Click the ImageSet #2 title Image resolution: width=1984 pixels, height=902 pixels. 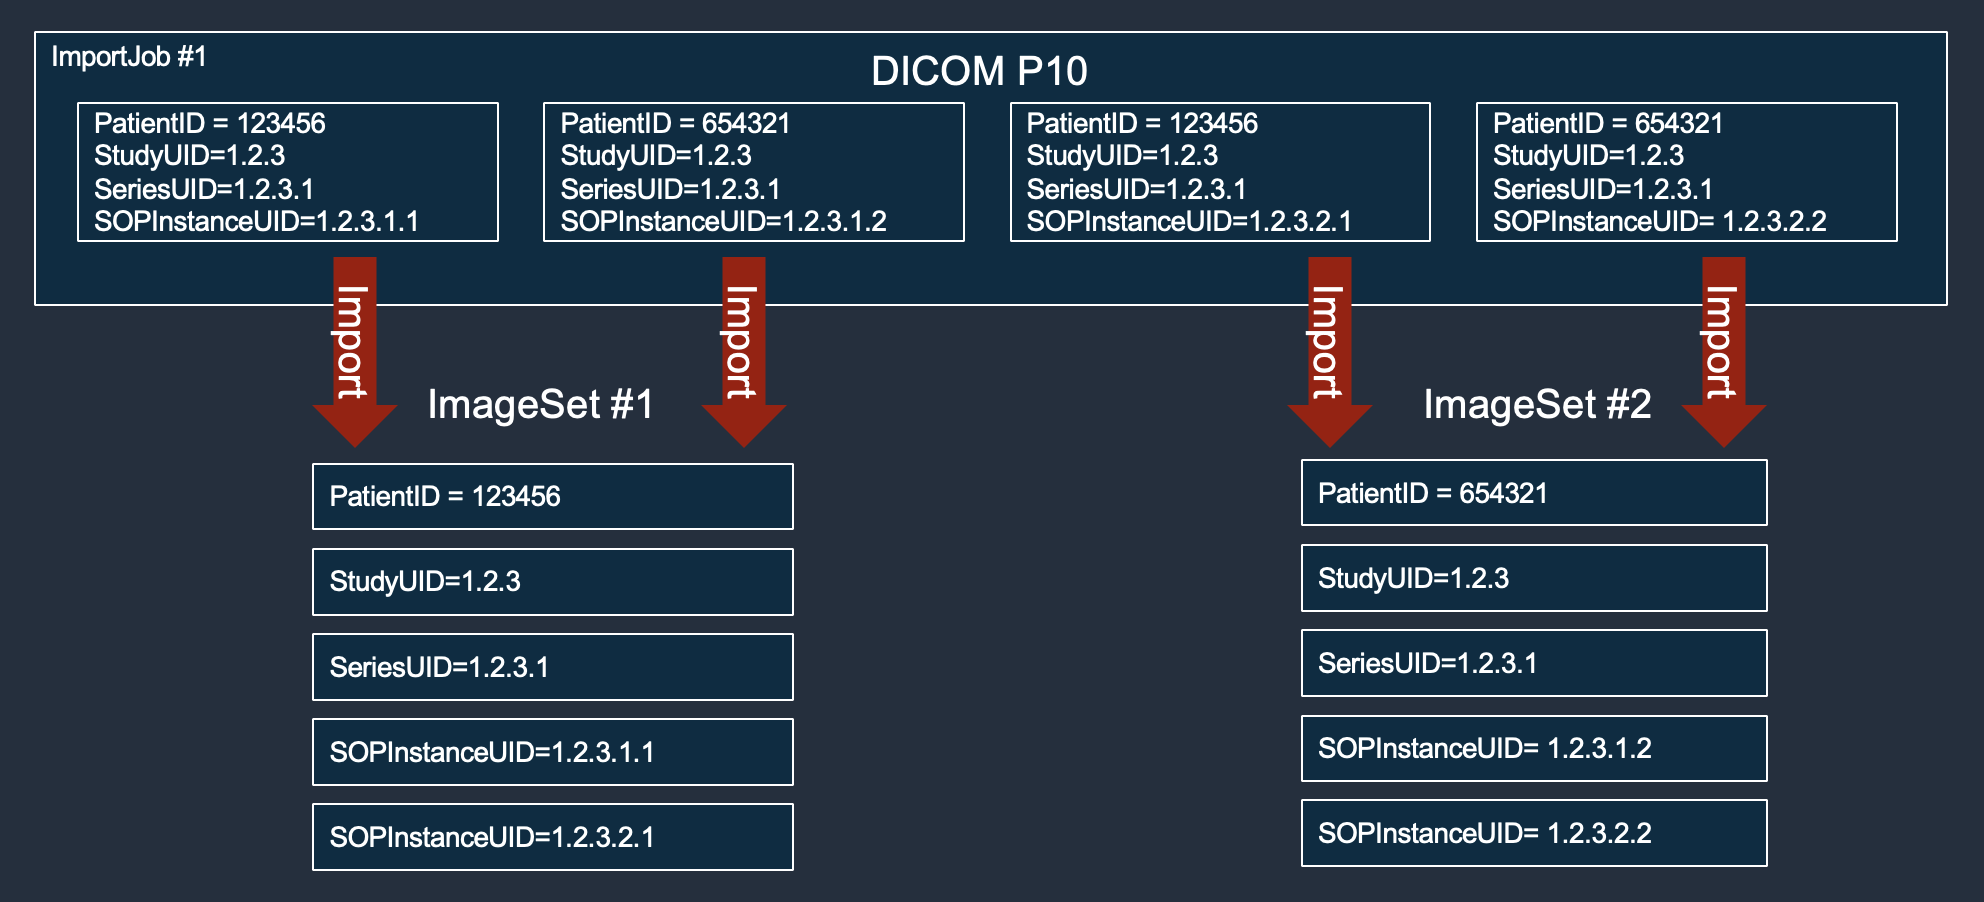[x=1537, y=405]
